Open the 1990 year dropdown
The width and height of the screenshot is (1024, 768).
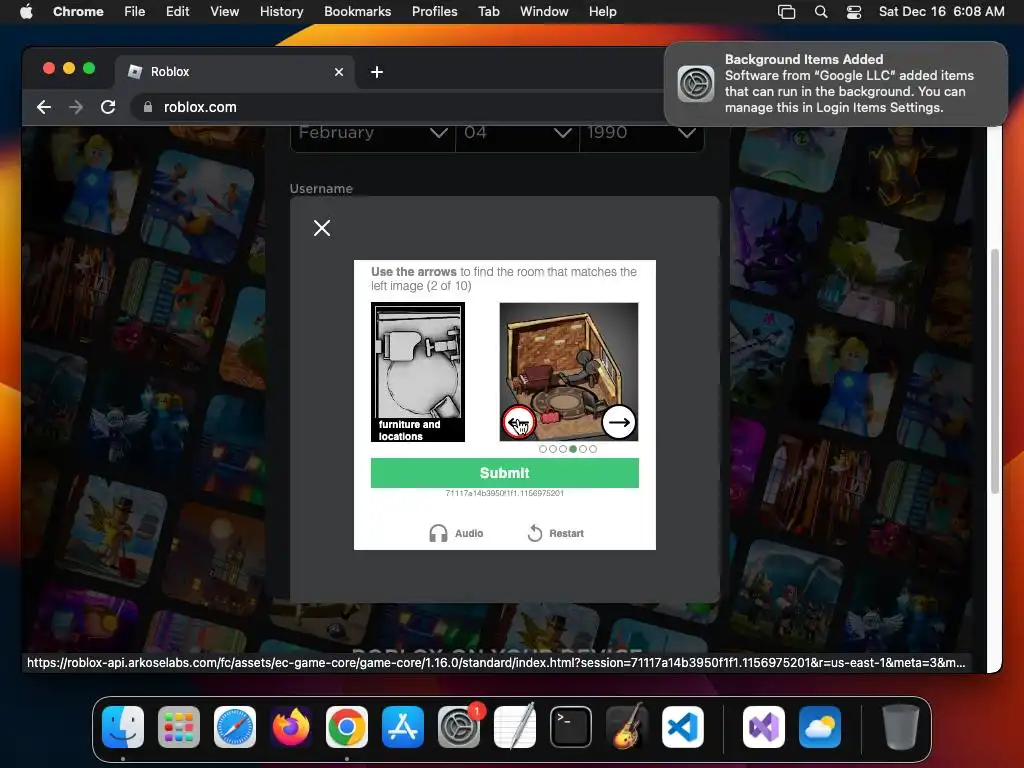pyautogui.click(x=641, y=133)
